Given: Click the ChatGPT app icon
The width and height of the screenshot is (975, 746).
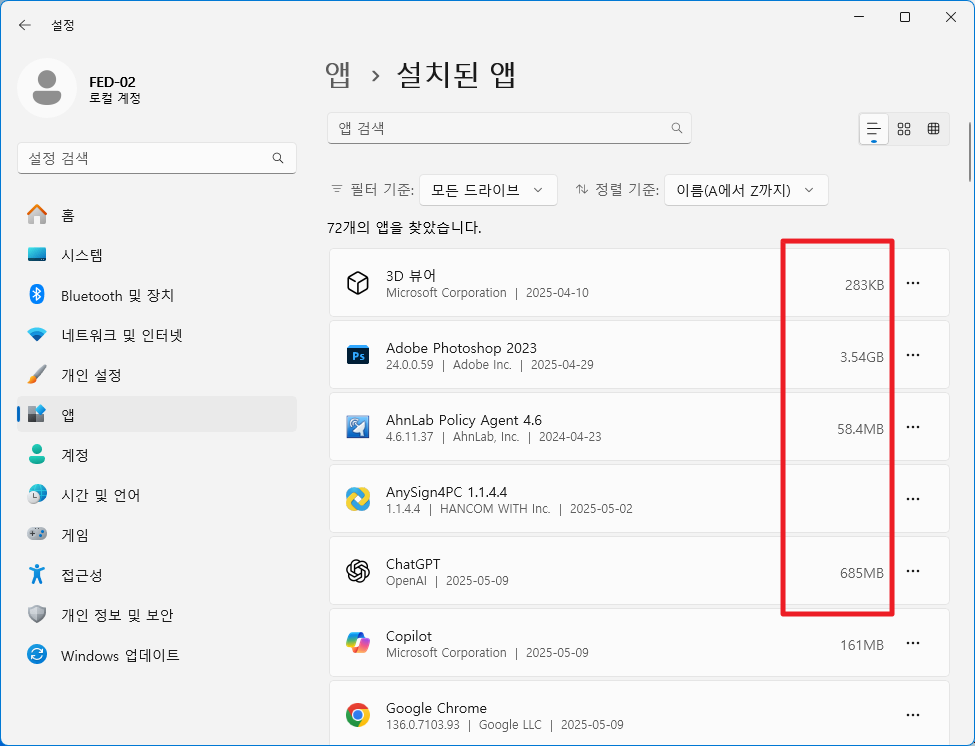Looking at the screenshot, I should tap(358, 571).
